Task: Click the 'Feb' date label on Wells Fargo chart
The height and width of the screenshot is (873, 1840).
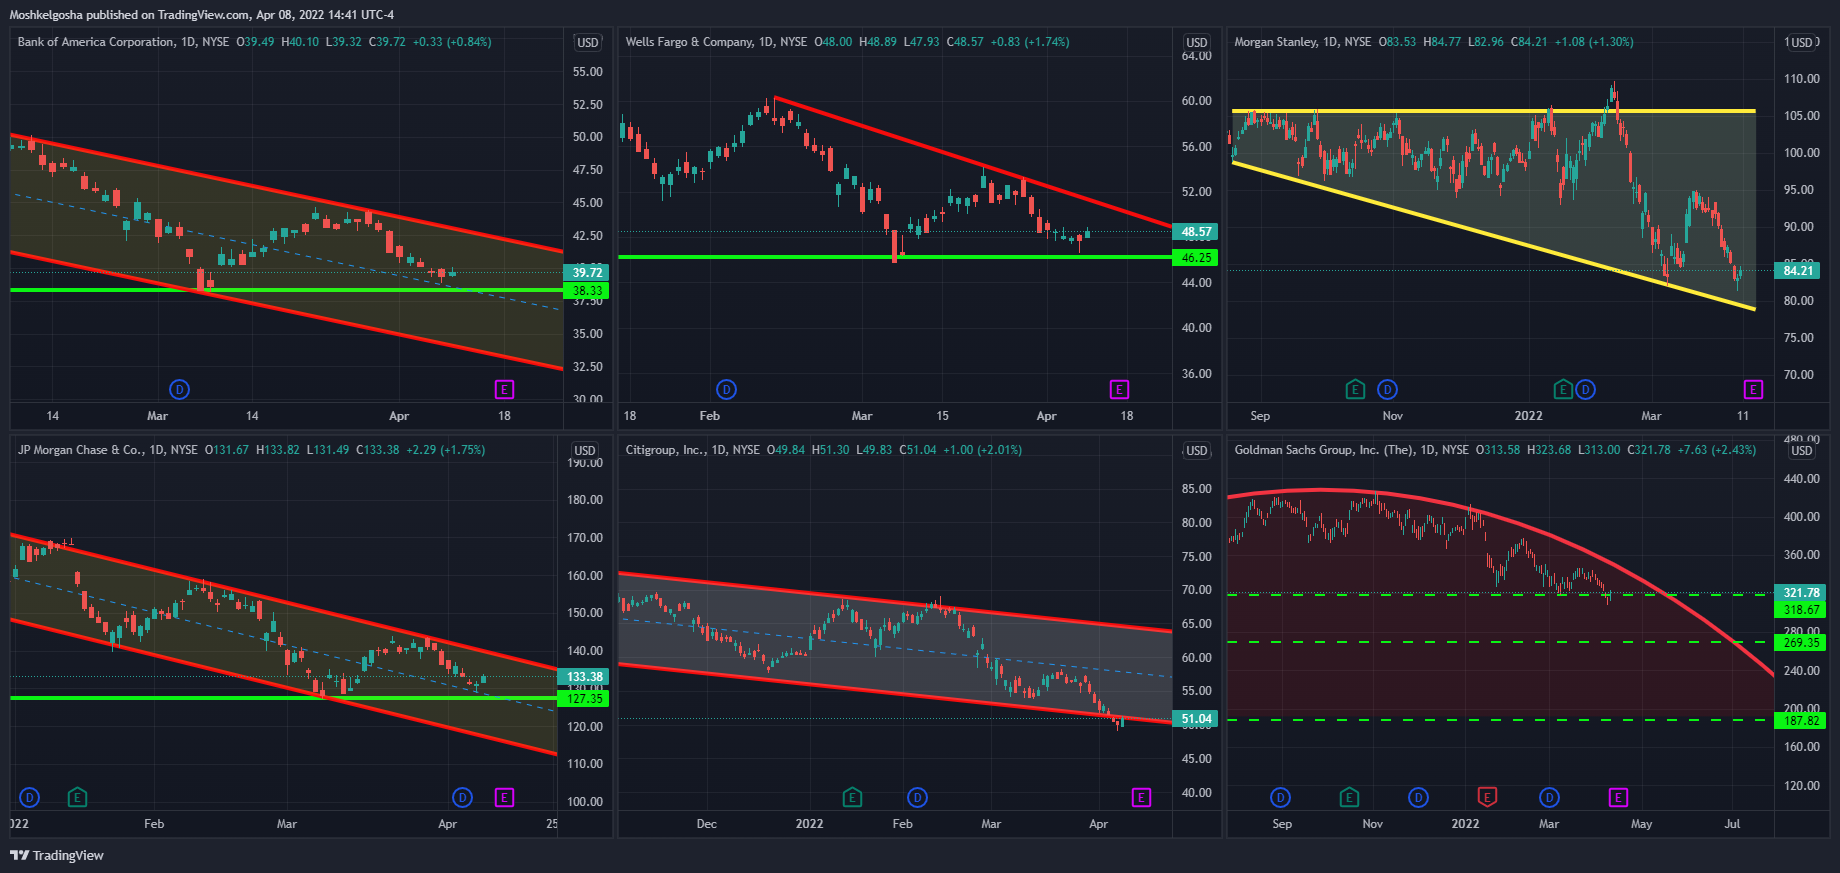Action: click(x=710, y=416)
